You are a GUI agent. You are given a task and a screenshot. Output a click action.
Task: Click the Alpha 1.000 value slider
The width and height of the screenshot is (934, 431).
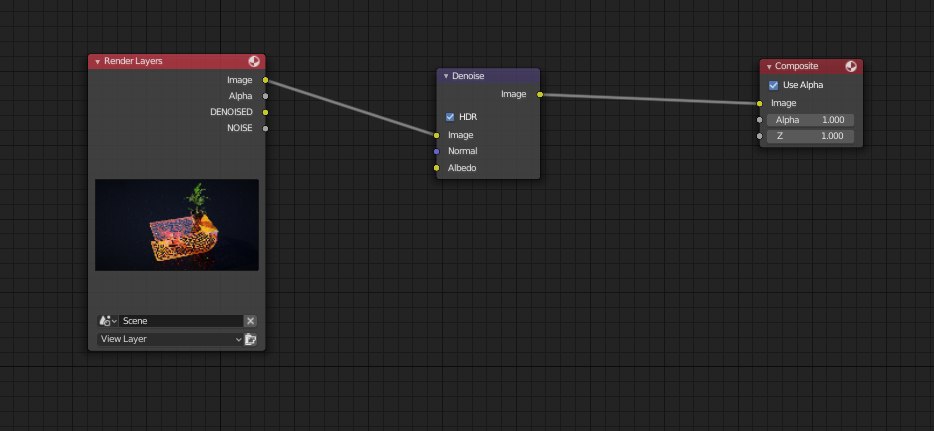tap(810, 120)
